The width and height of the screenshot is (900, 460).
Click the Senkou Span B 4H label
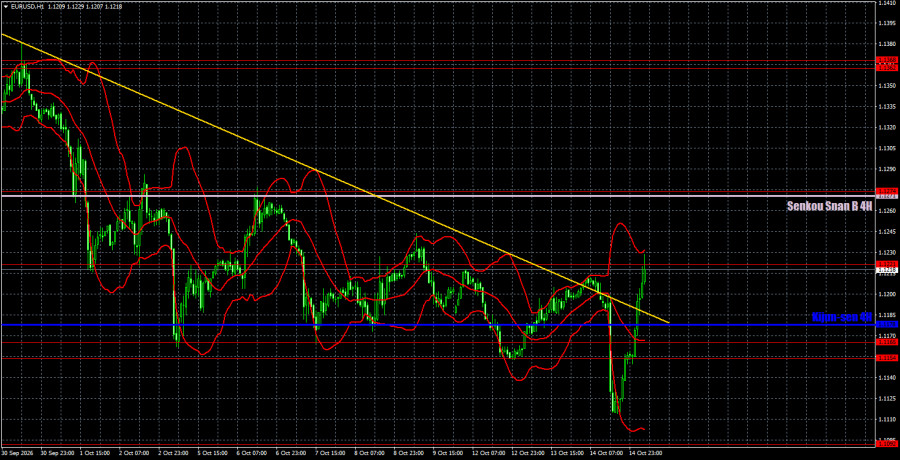[830, 207]
